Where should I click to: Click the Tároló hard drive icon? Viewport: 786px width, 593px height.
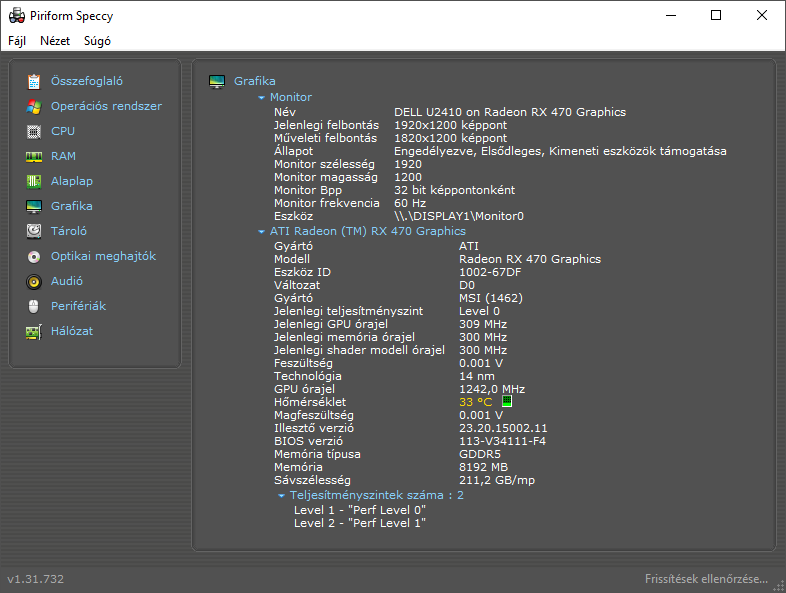(x=34, y=231)
